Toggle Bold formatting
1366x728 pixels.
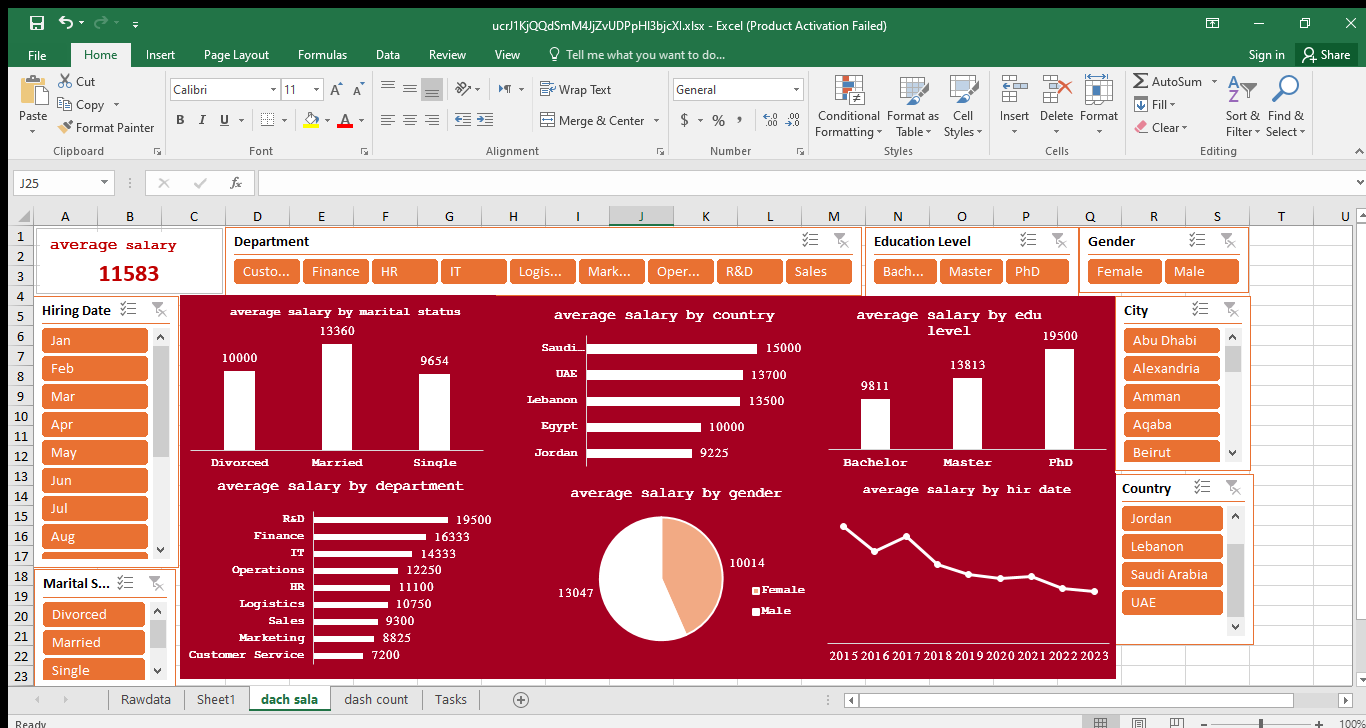pyautogui.click(x=180, y=120)
